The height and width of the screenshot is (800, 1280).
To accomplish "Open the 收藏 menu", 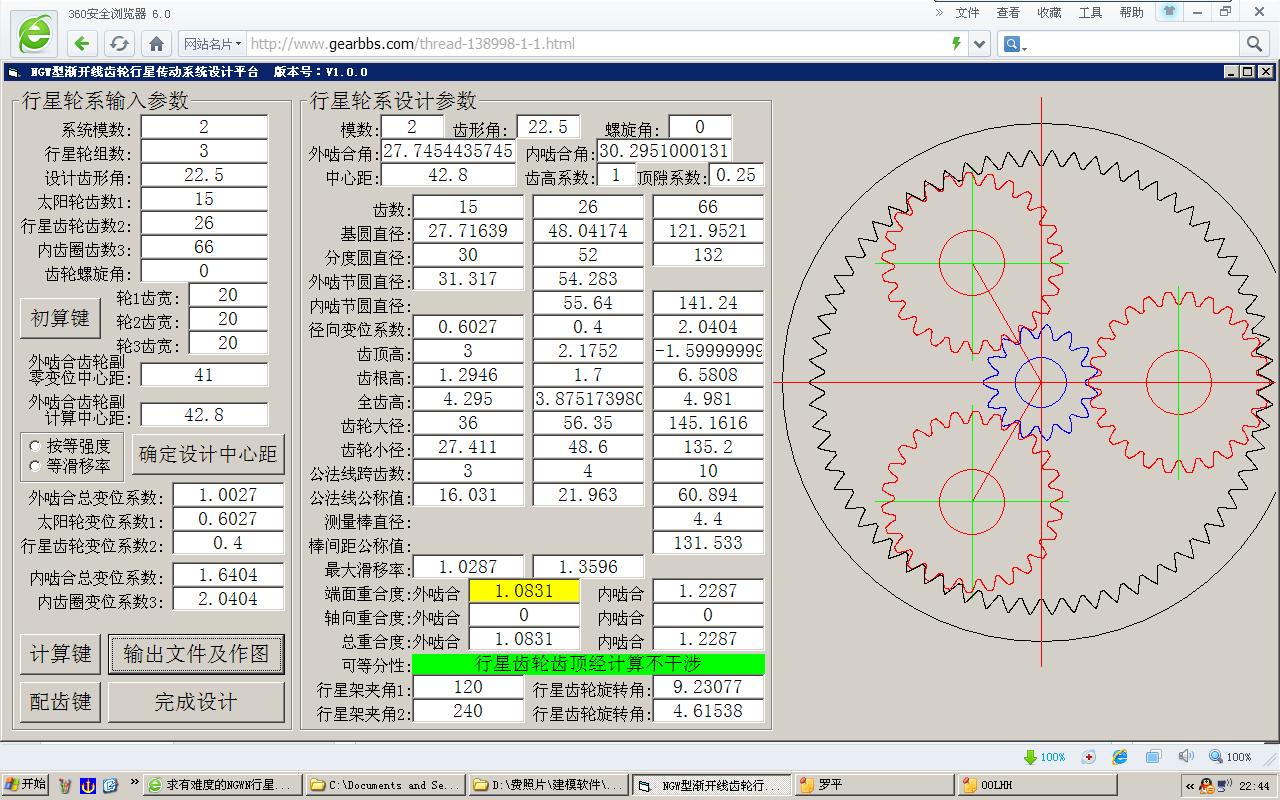I will tap(1049, 12).
